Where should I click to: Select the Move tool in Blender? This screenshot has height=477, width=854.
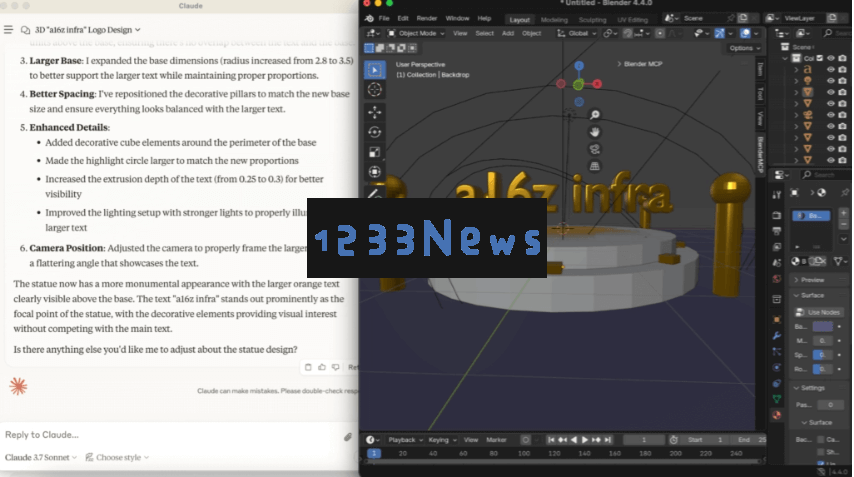coord(375,112)
